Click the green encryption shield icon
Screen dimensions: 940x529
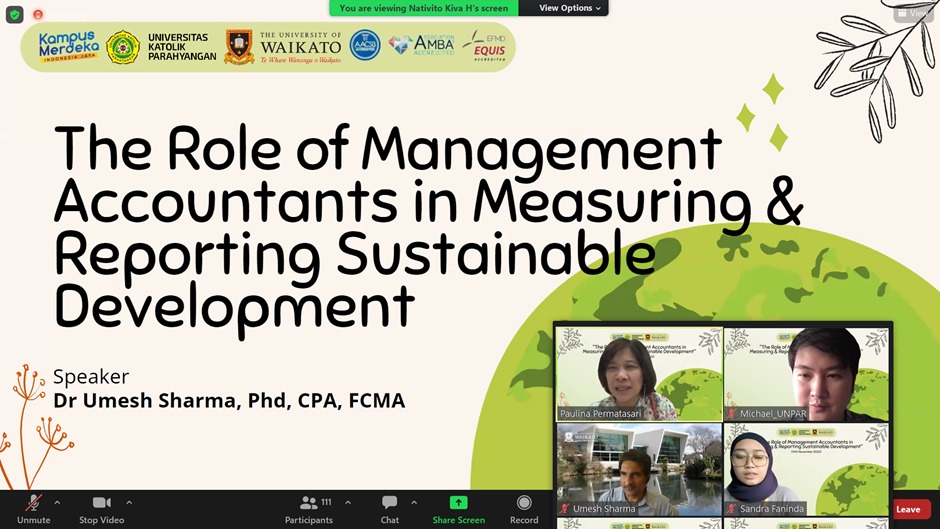[x=14, y=15]
